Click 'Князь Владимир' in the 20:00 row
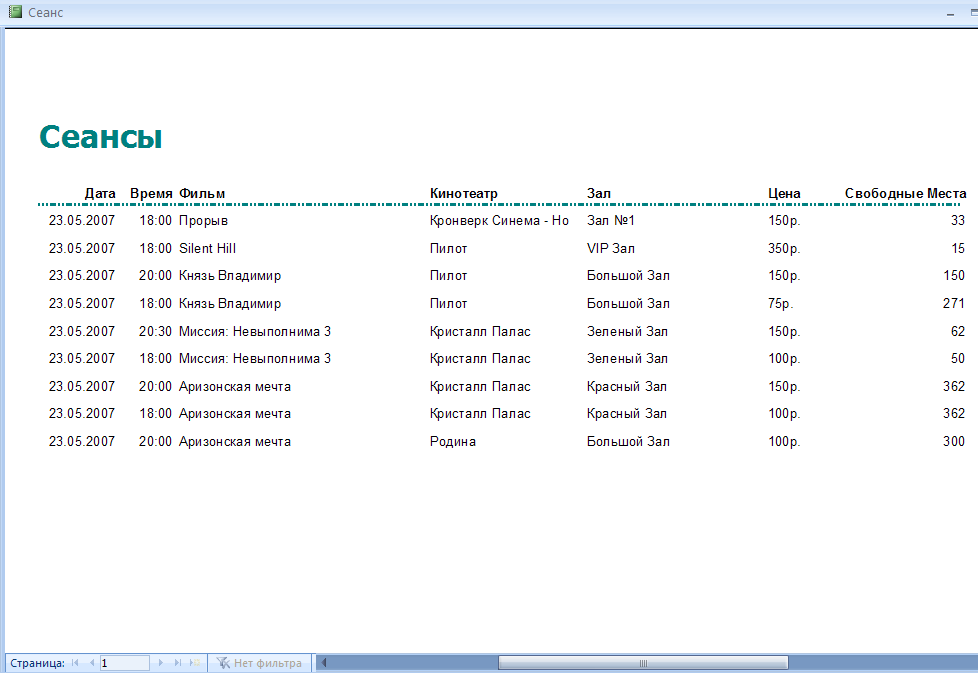The height and width of the screenshot is (673, 978). click(x=230, y=276)
